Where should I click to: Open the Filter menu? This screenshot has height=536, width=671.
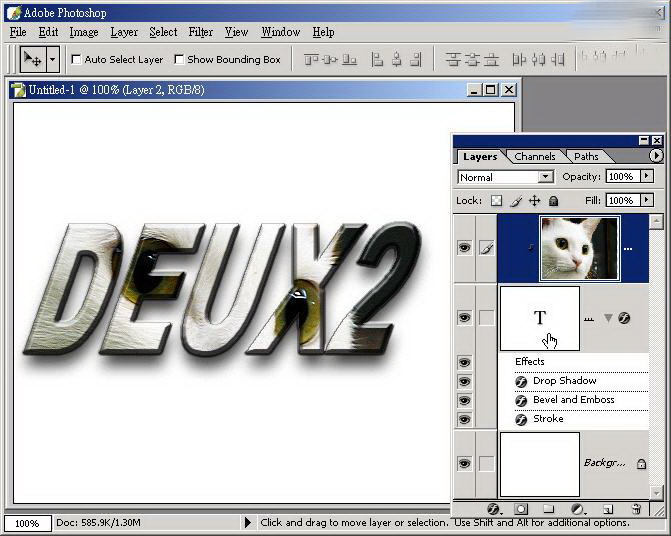pyautogui.click(x=201, y=32)
